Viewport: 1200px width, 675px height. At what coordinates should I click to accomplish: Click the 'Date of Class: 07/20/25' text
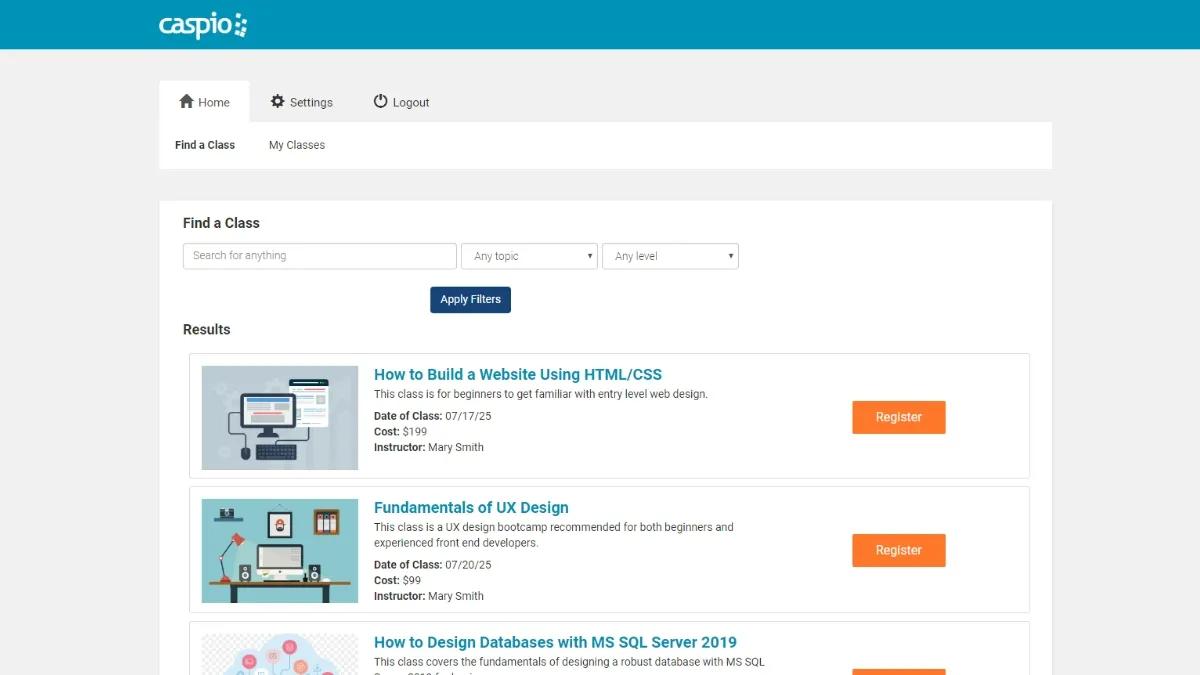(x=433, y=565)
